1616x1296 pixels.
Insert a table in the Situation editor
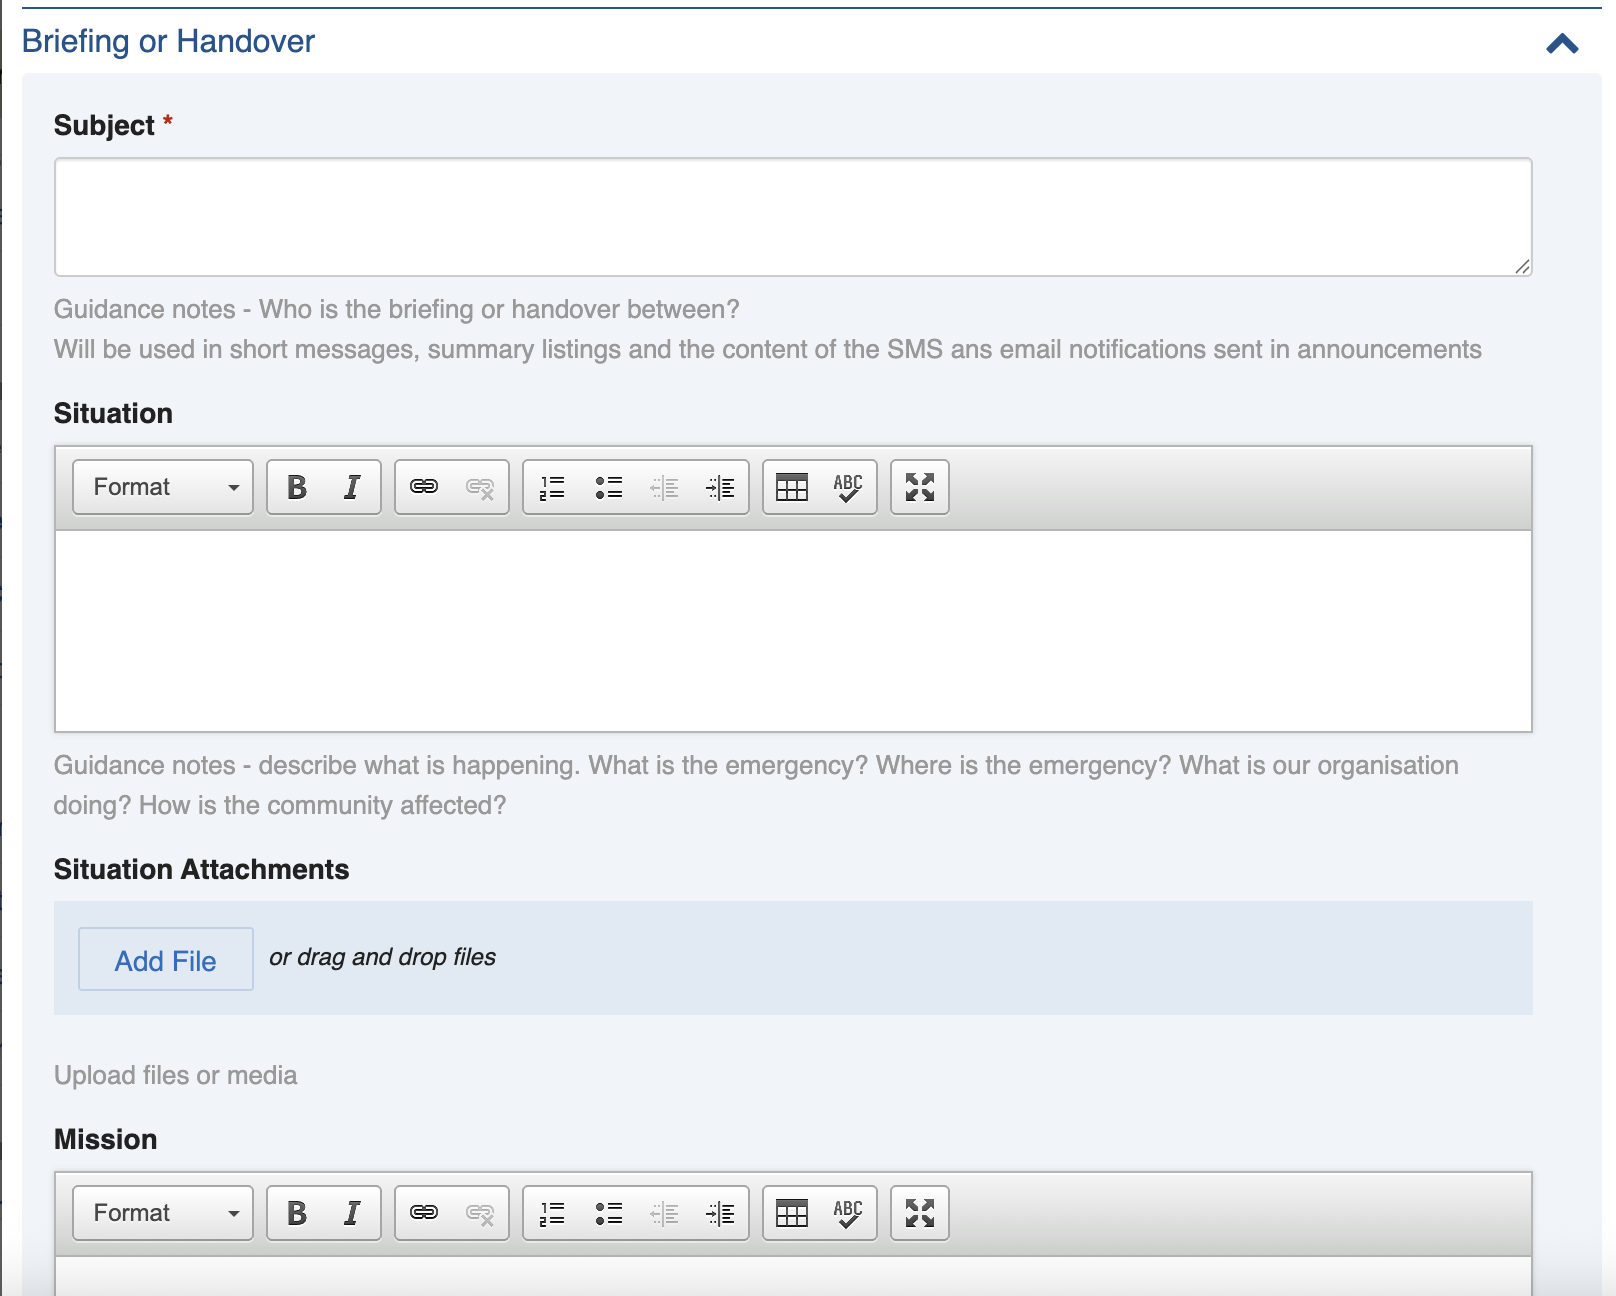792,487
